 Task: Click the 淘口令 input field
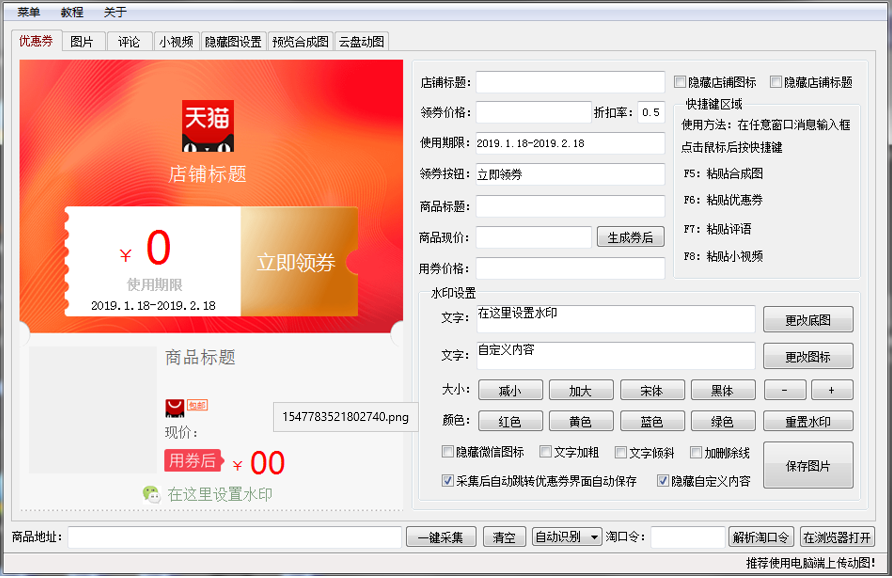pos(688,537)
